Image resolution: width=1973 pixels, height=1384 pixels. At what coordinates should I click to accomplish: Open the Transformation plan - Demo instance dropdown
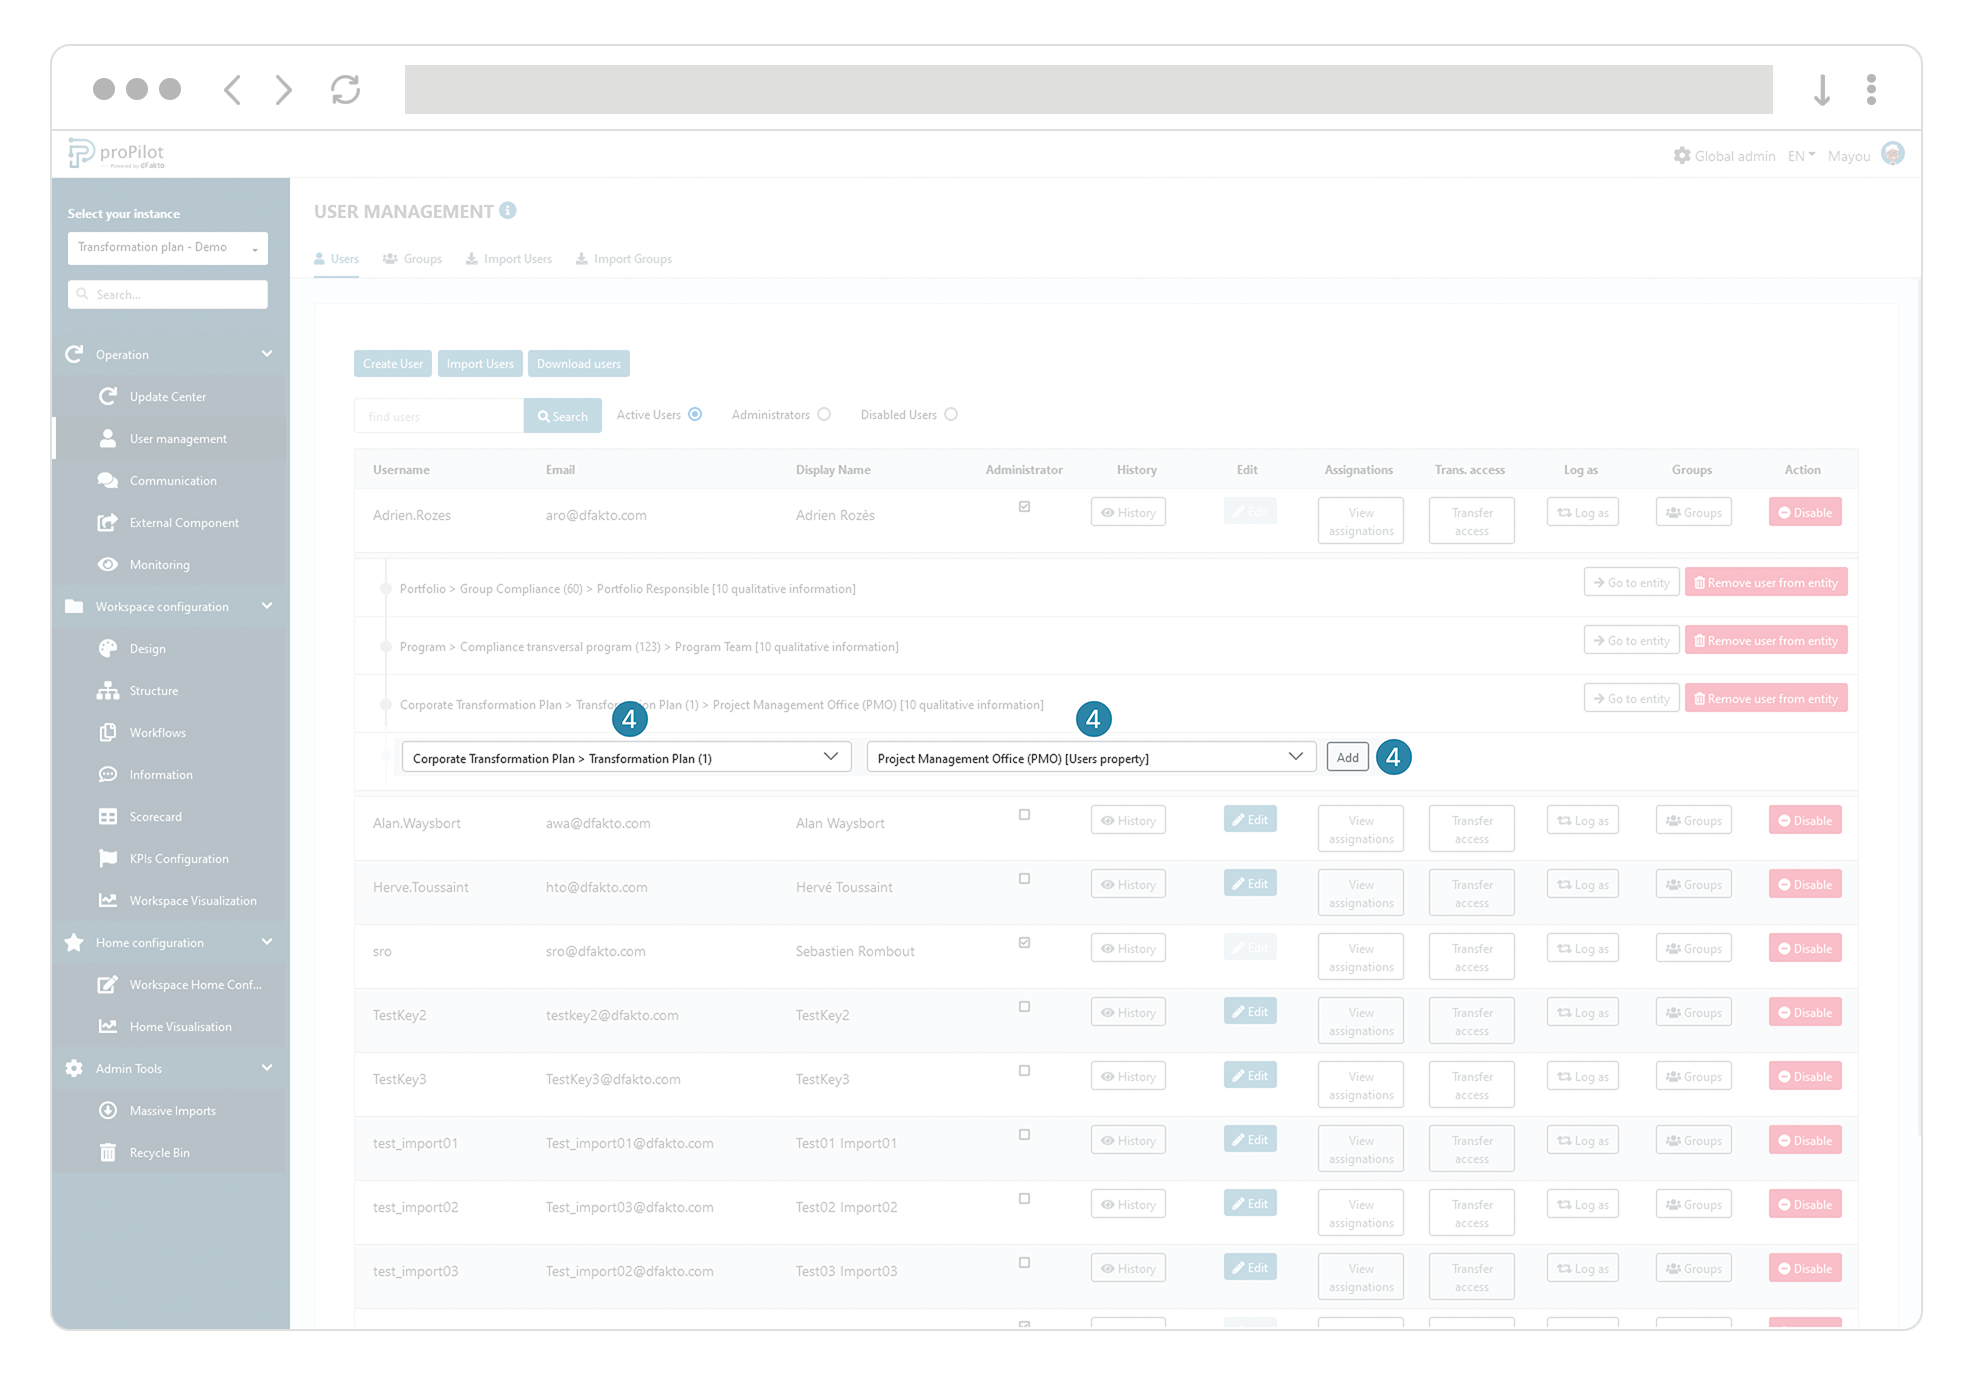(x=167, y=247)
